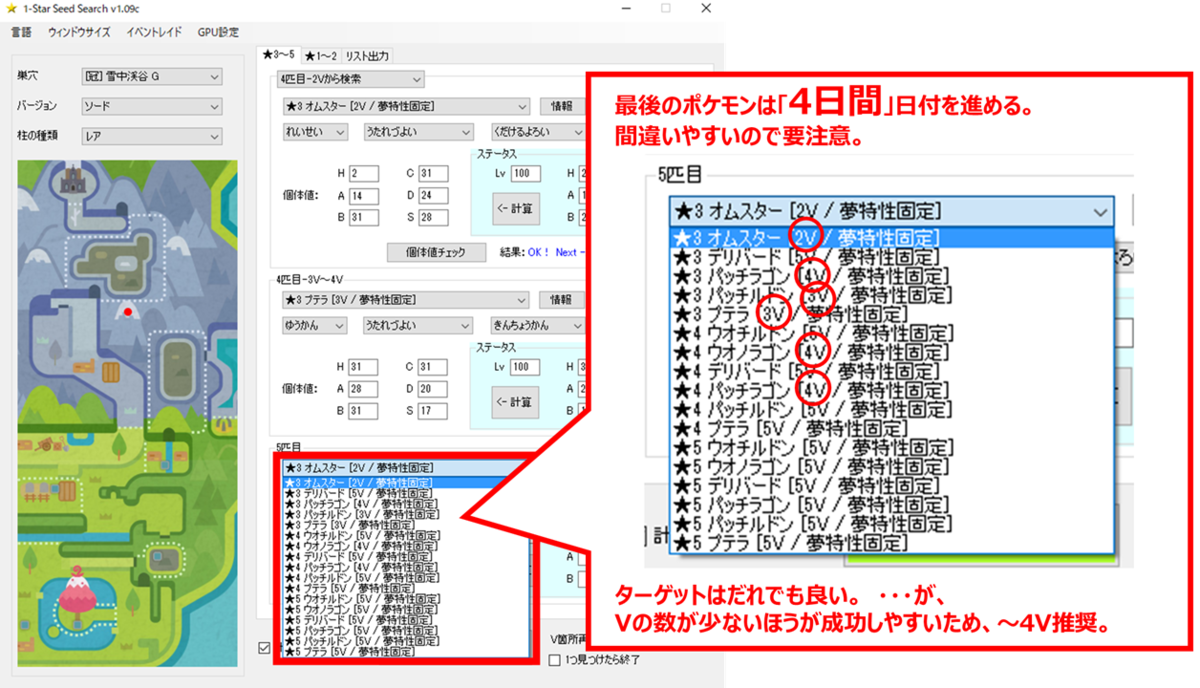Image resolution: width=1200 pixels, height=688 pixels.
Task: Open the ゆうかん nature dropdown
Action: pos(315,325)
